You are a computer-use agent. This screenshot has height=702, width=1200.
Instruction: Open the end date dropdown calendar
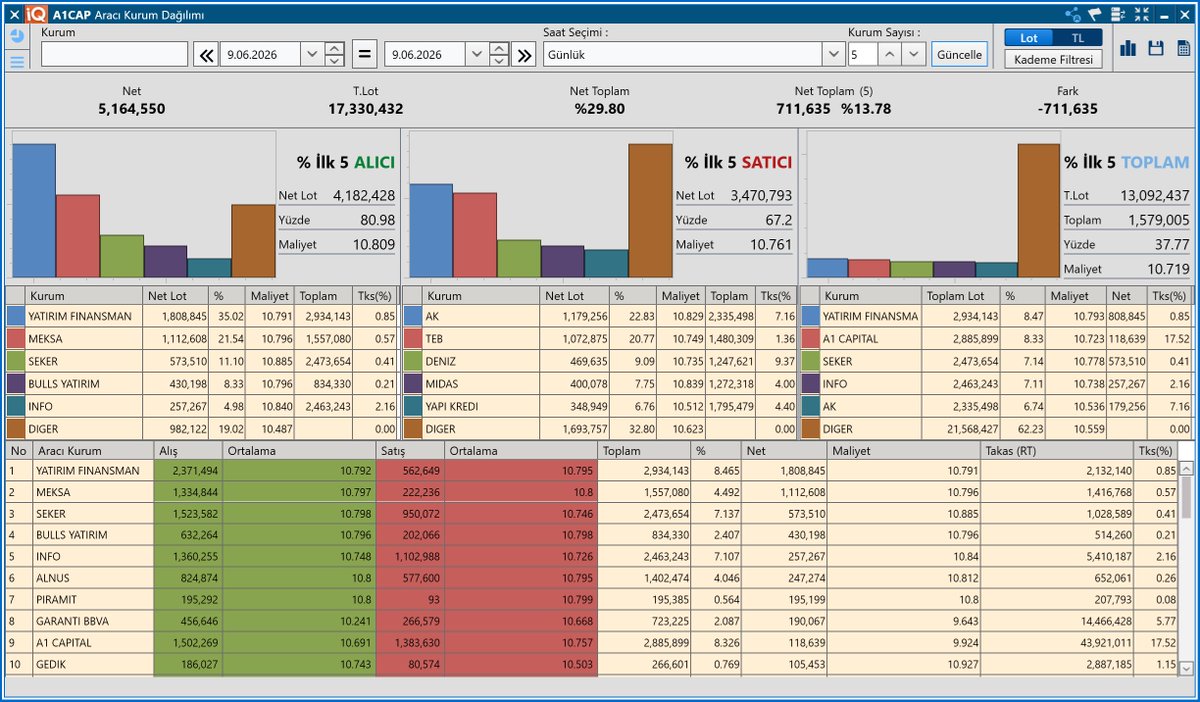[x=476, y=55]
